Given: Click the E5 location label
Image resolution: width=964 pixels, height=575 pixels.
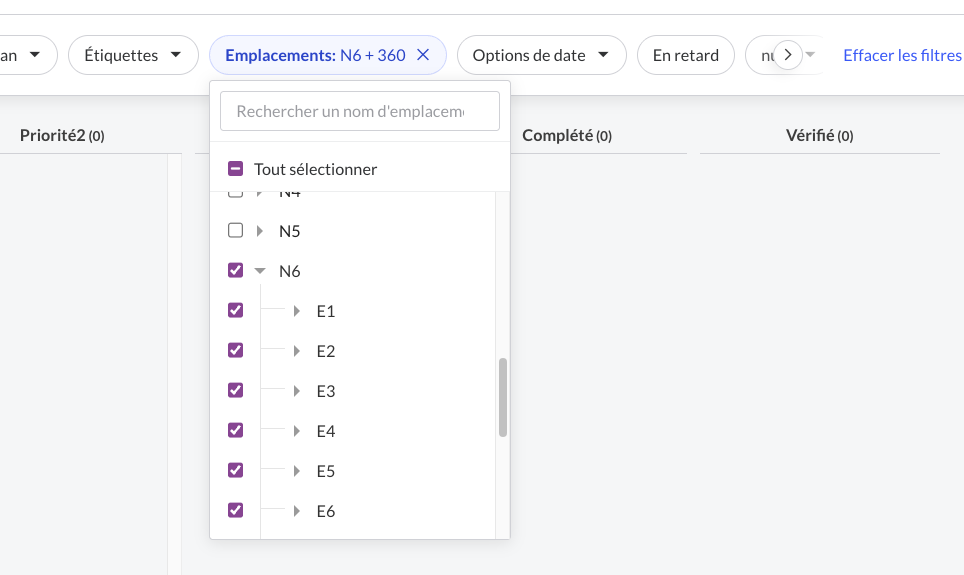Looking at the screenshot, I should pyautogui.click(x=326, y=471).
